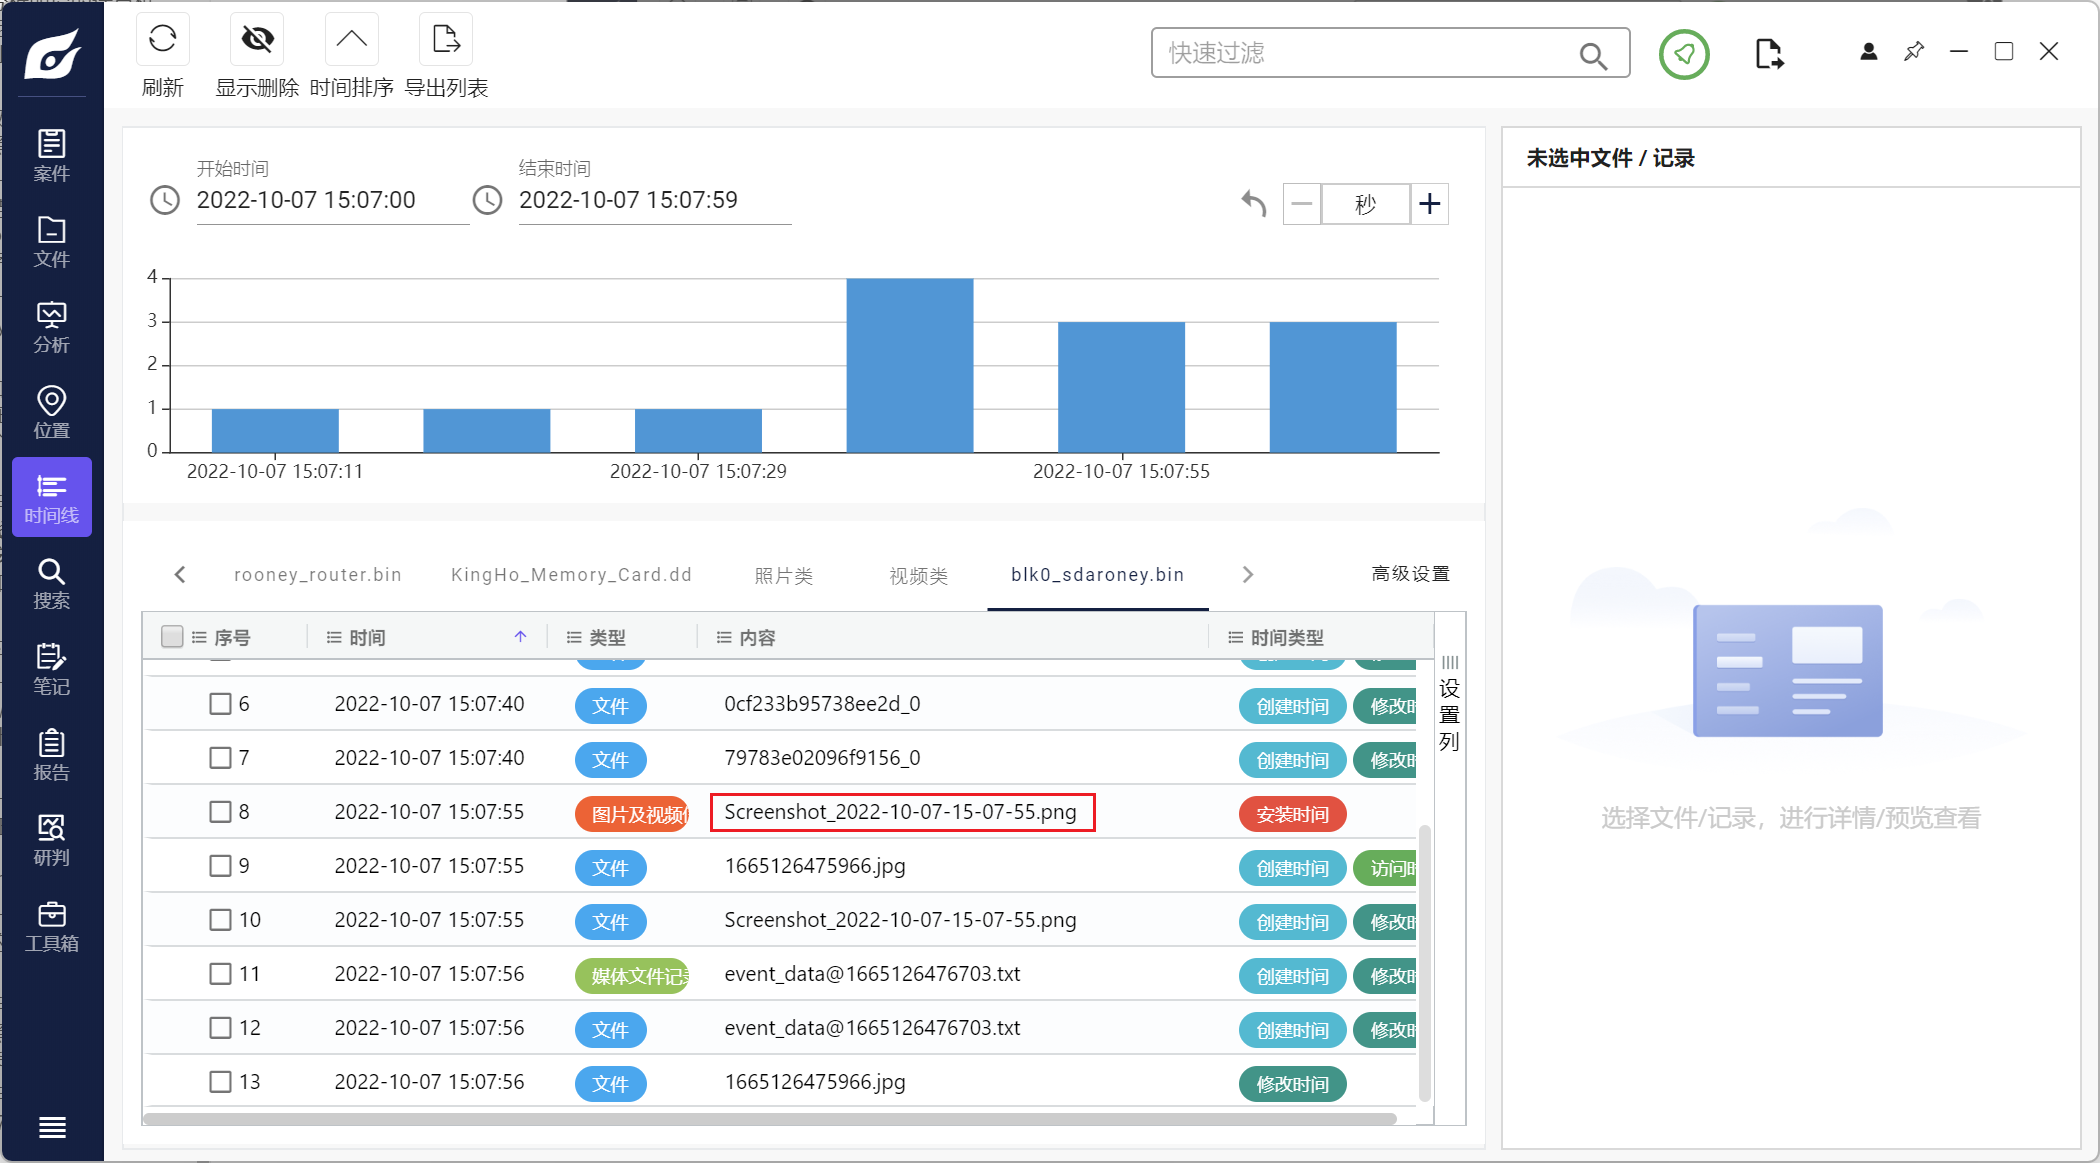Click the Export List (导出列表) icon

pos(446,40)
